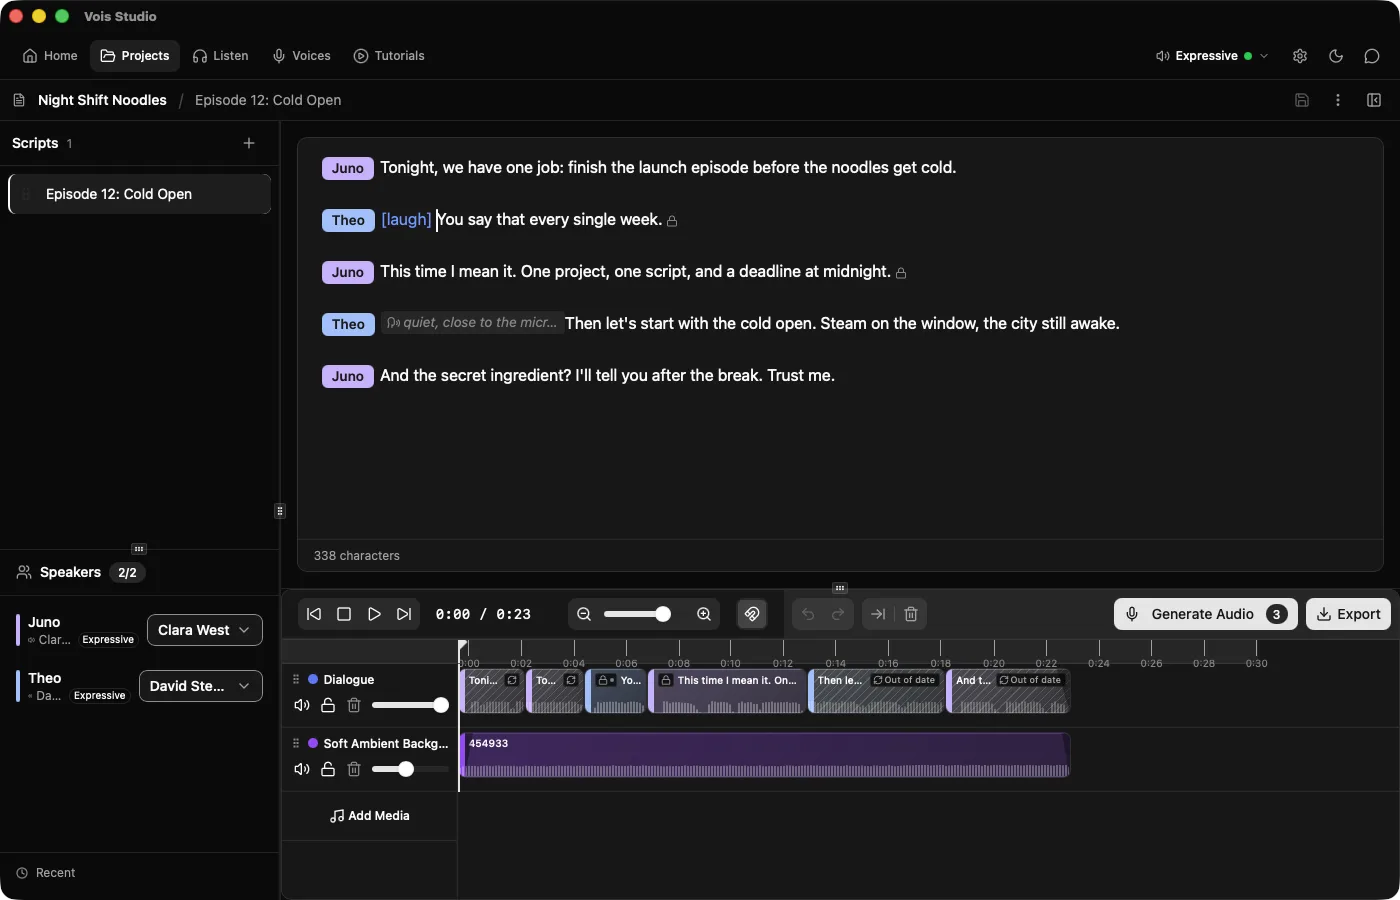The image size is (1400, 900).
Task: Click the Generate Audio button
Action: pyautogui.click(x=1206, y=614)
